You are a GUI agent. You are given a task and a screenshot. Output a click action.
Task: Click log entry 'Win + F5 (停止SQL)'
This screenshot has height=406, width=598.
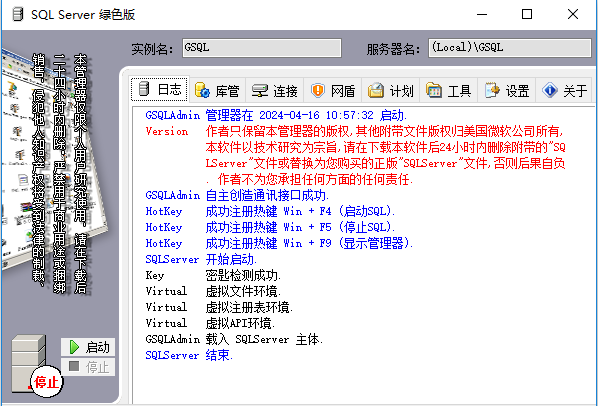[x=339, y=227]
